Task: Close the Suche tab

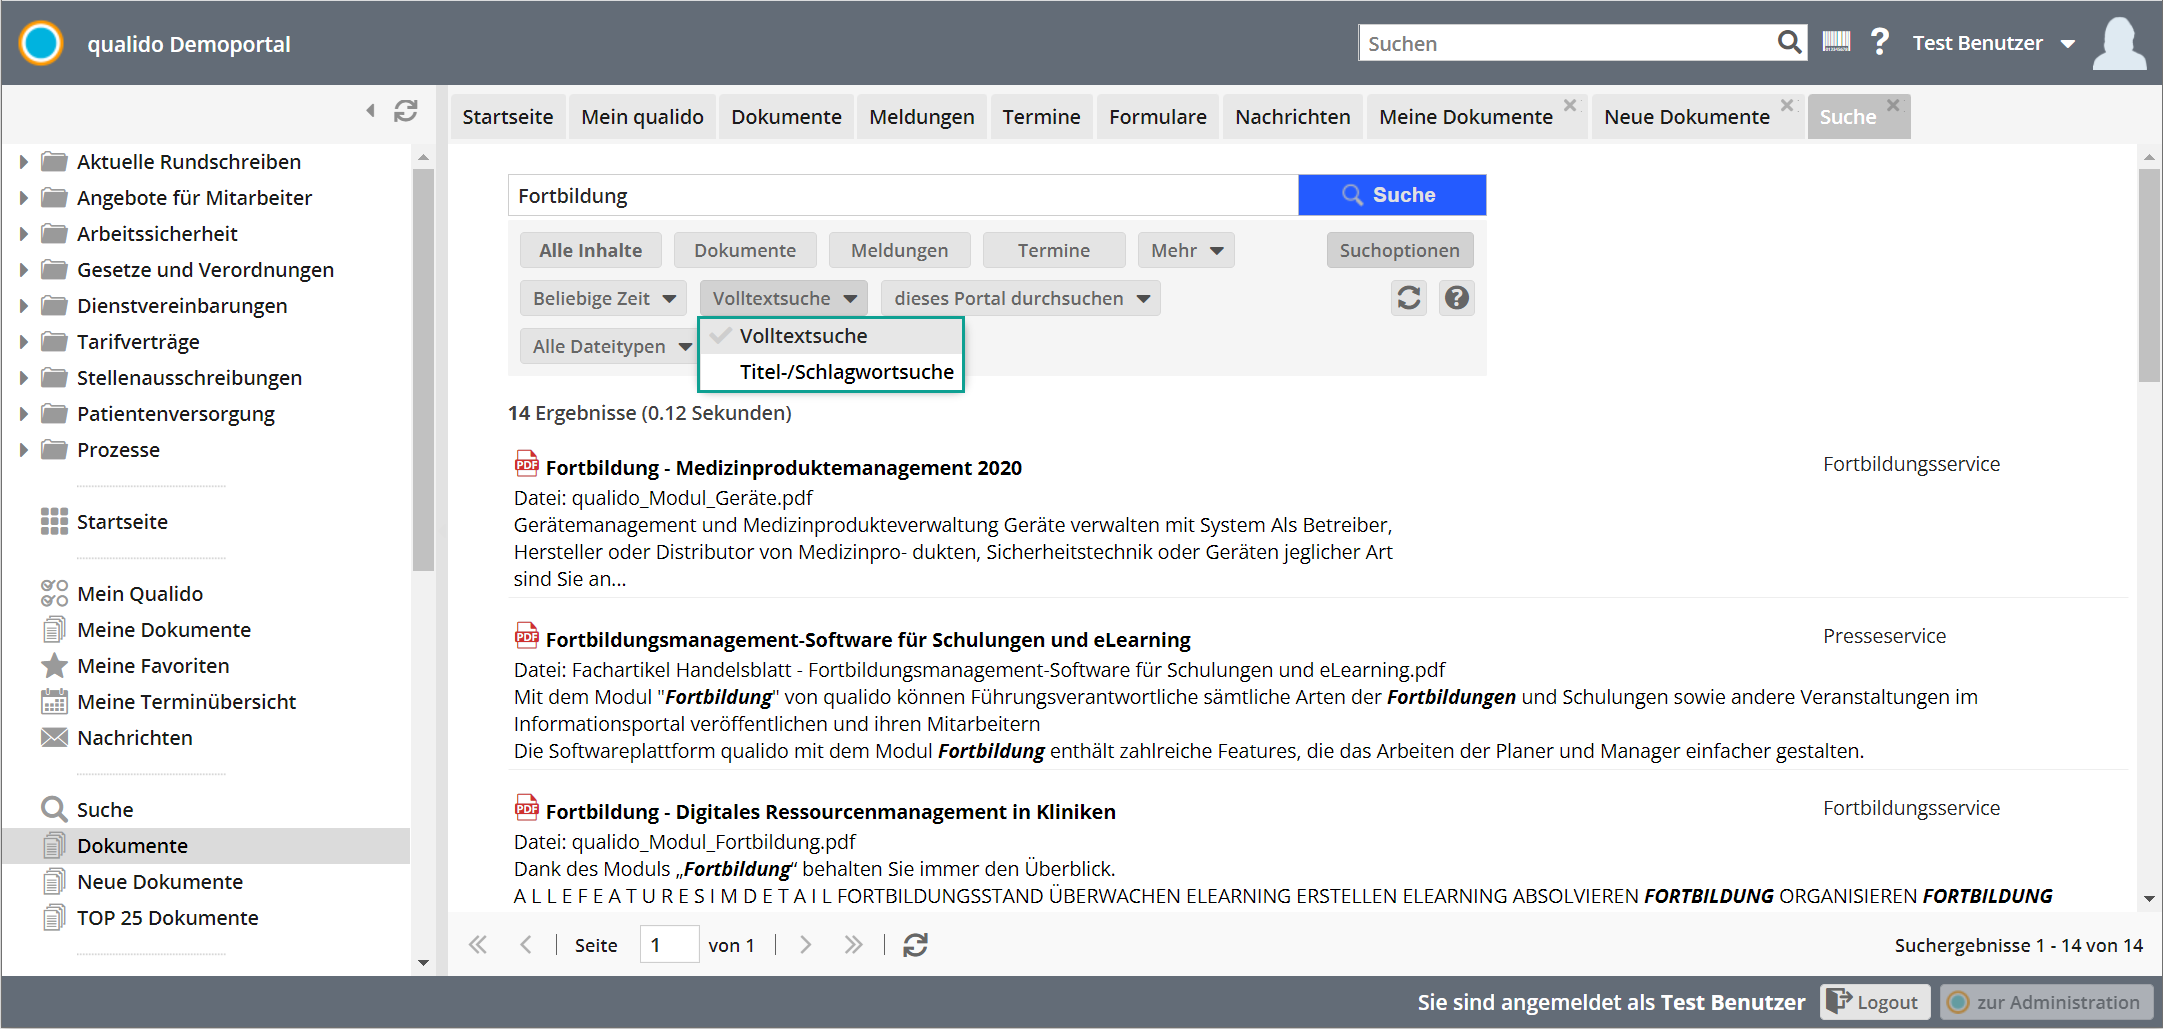Action: (1893, 105)
